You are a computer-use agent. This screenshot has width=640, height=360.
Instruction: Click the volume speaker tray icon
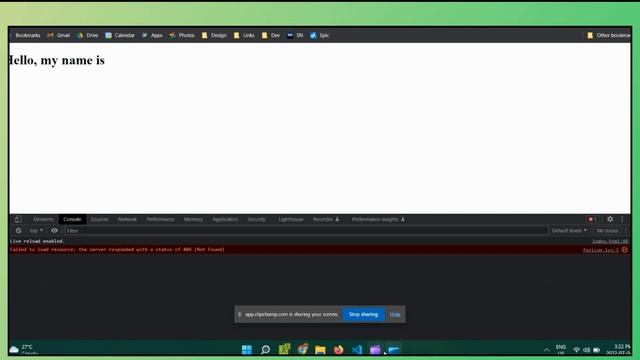pyautogui.click(x=587, y=350)
